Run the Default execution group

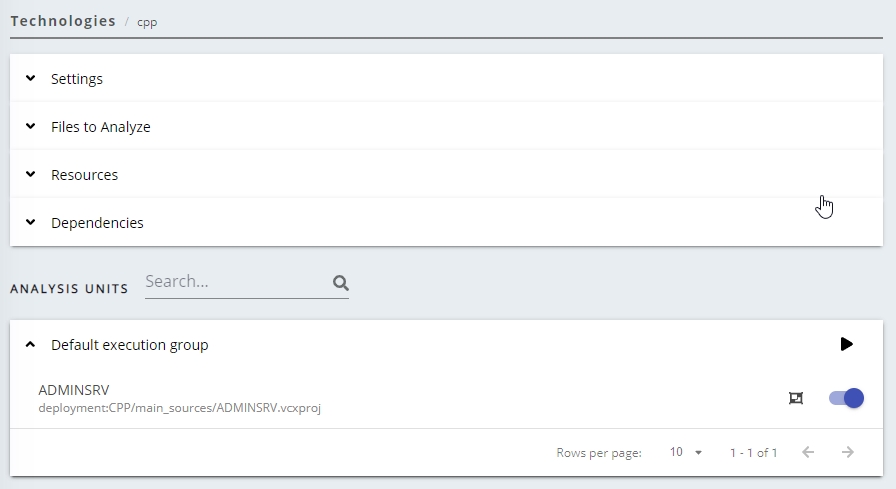846,344
